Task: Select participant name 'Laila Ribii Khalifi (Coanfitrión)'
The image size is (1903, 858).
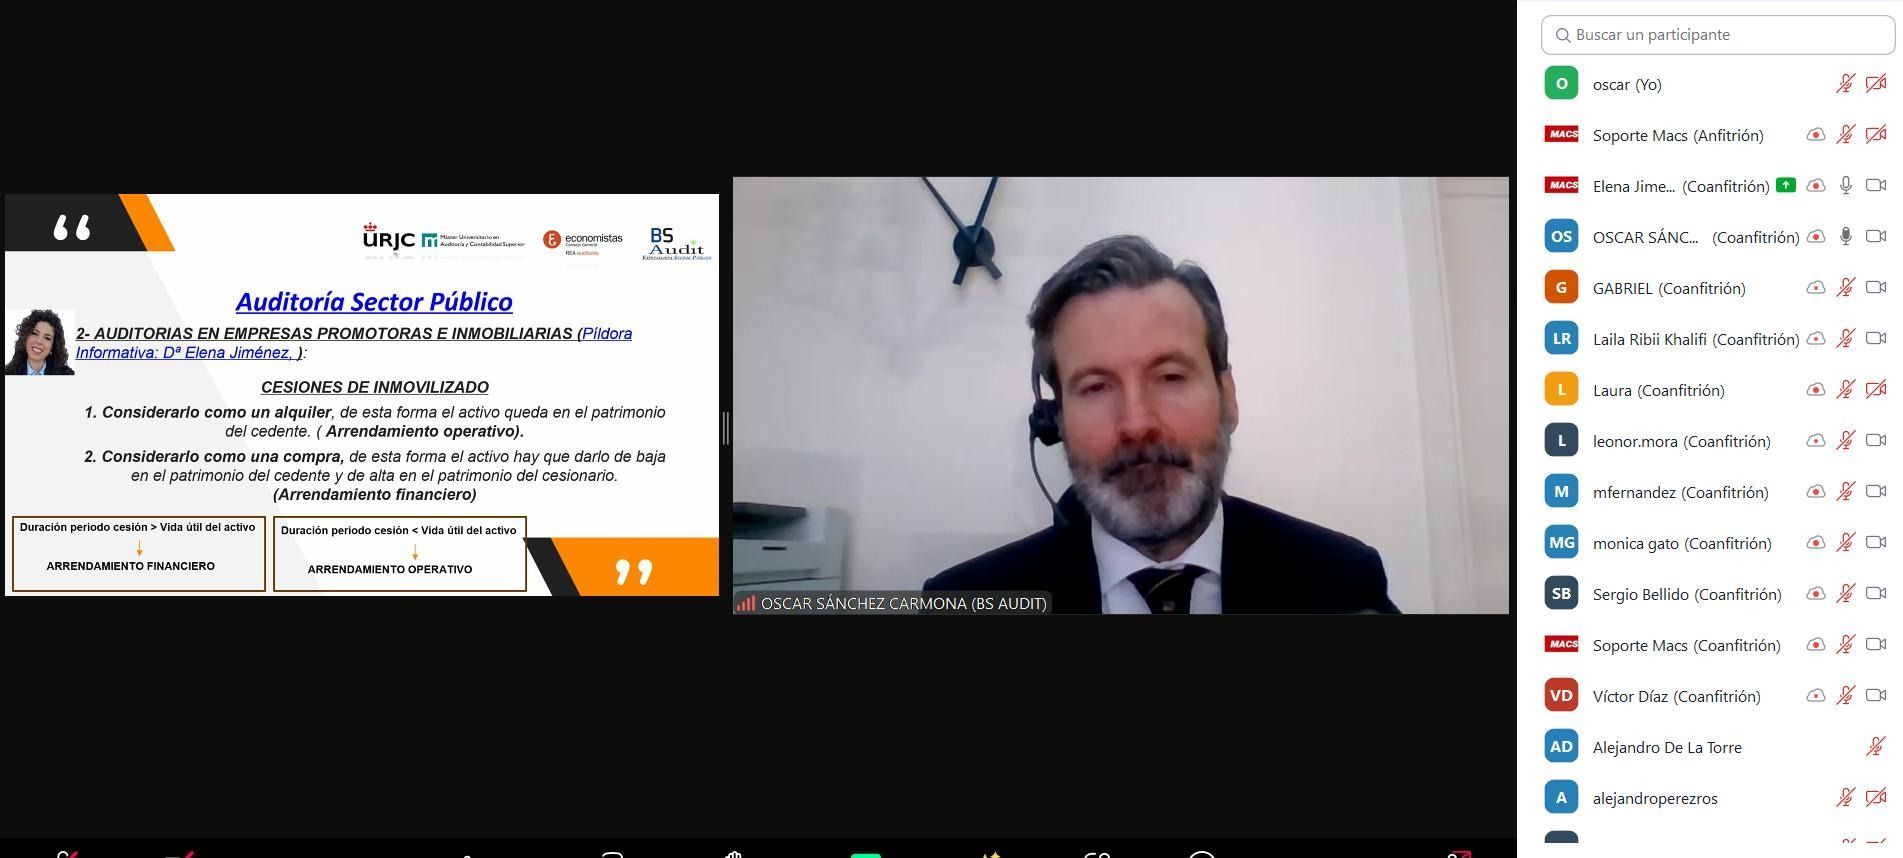Action: 1696,339
